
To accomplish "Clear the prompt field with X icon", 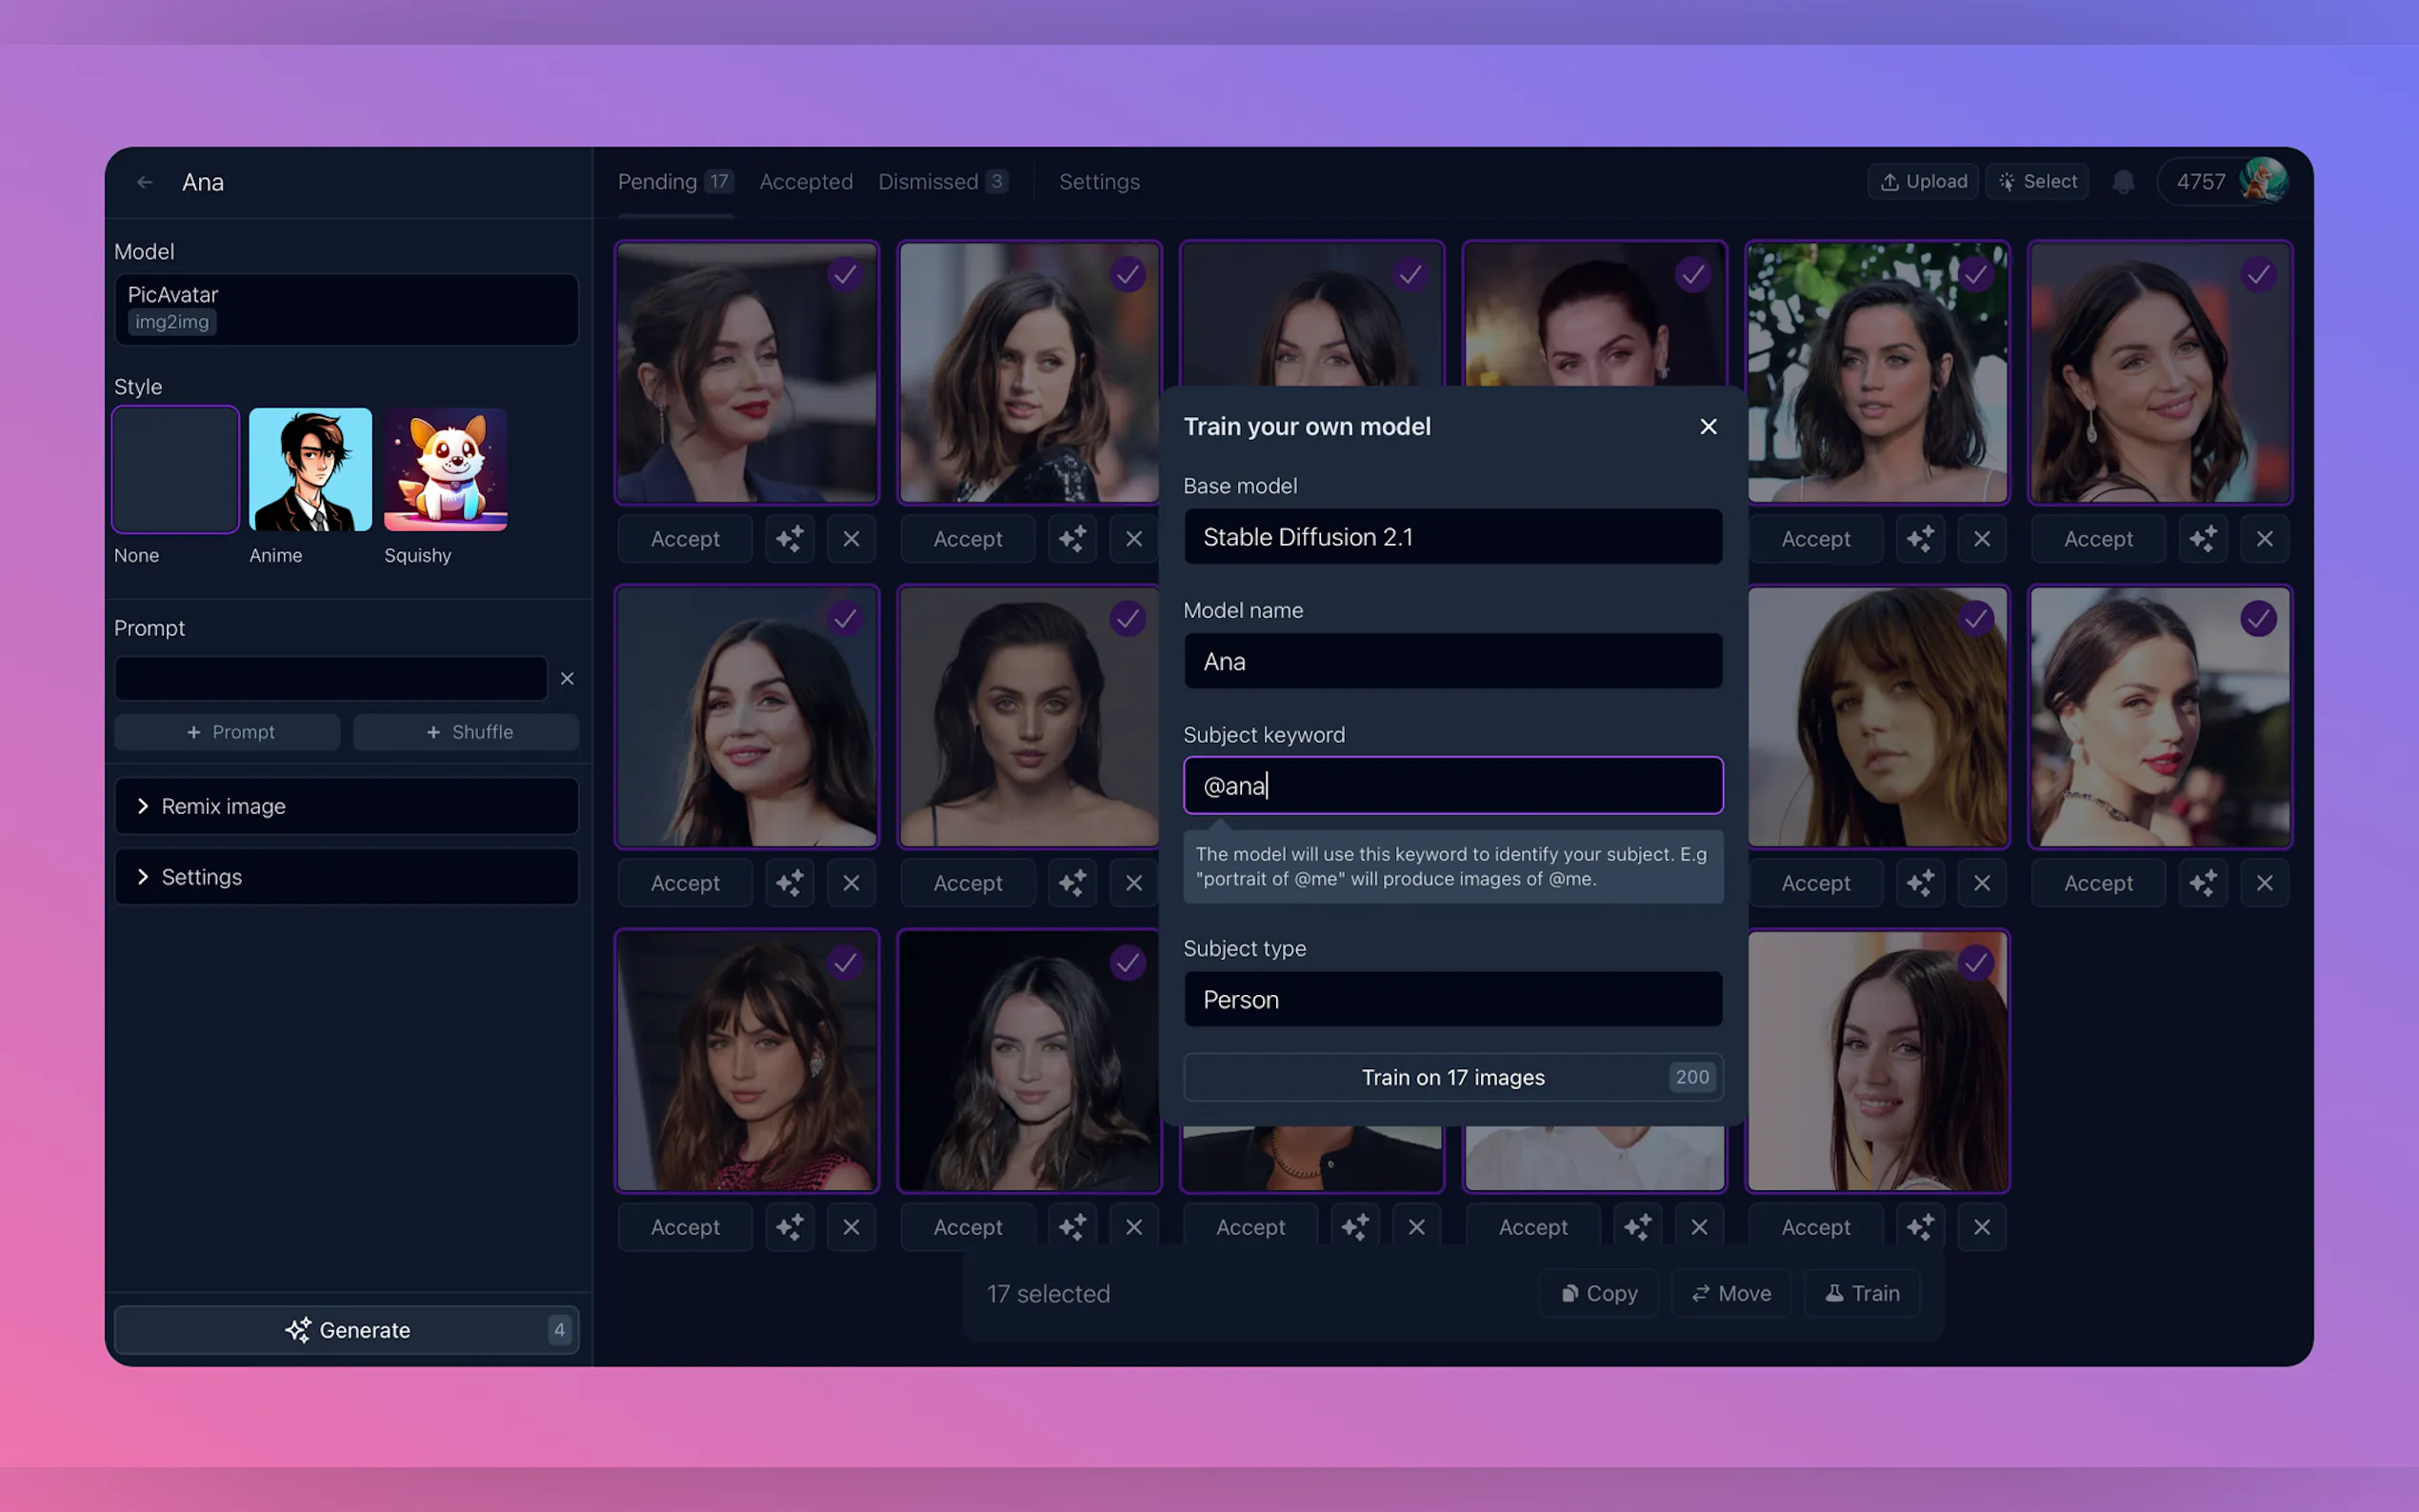I will tap(567, 679).
